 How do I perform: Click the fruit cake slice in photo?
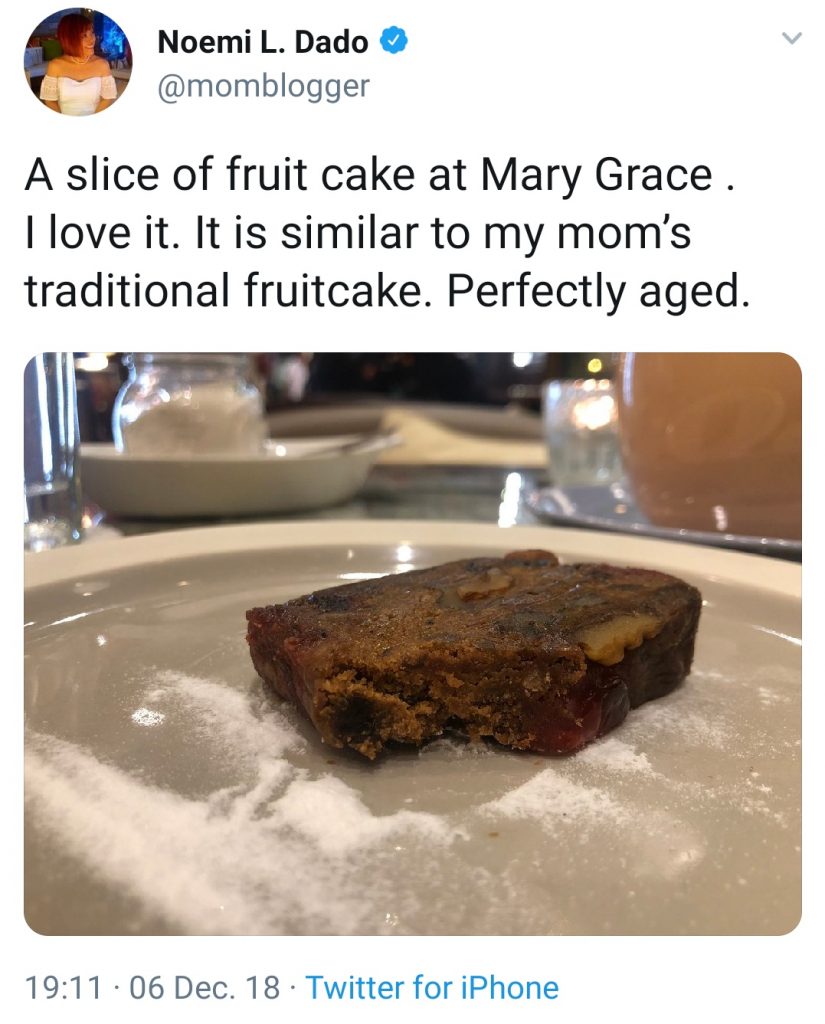point(470,650)
